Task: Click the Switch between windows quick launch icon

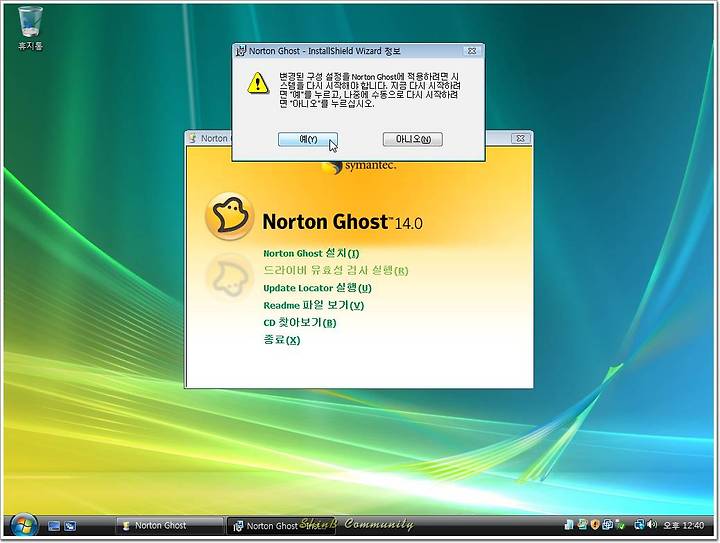Action: [70, 526]
